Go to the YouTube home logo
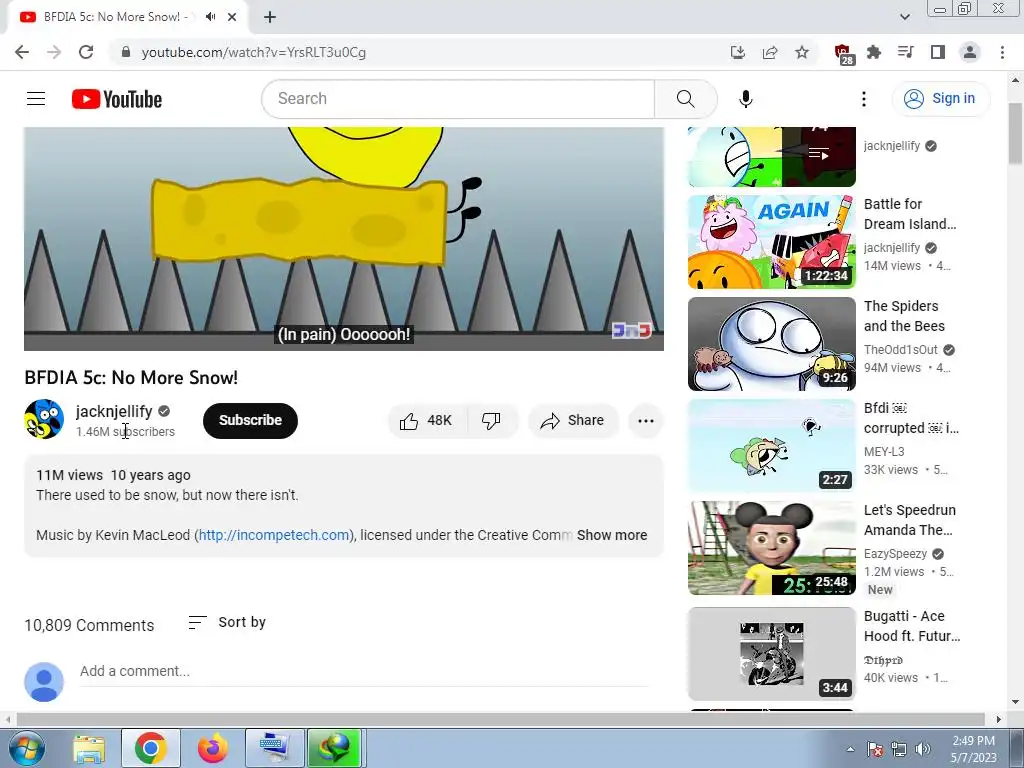 coord(117,99)
